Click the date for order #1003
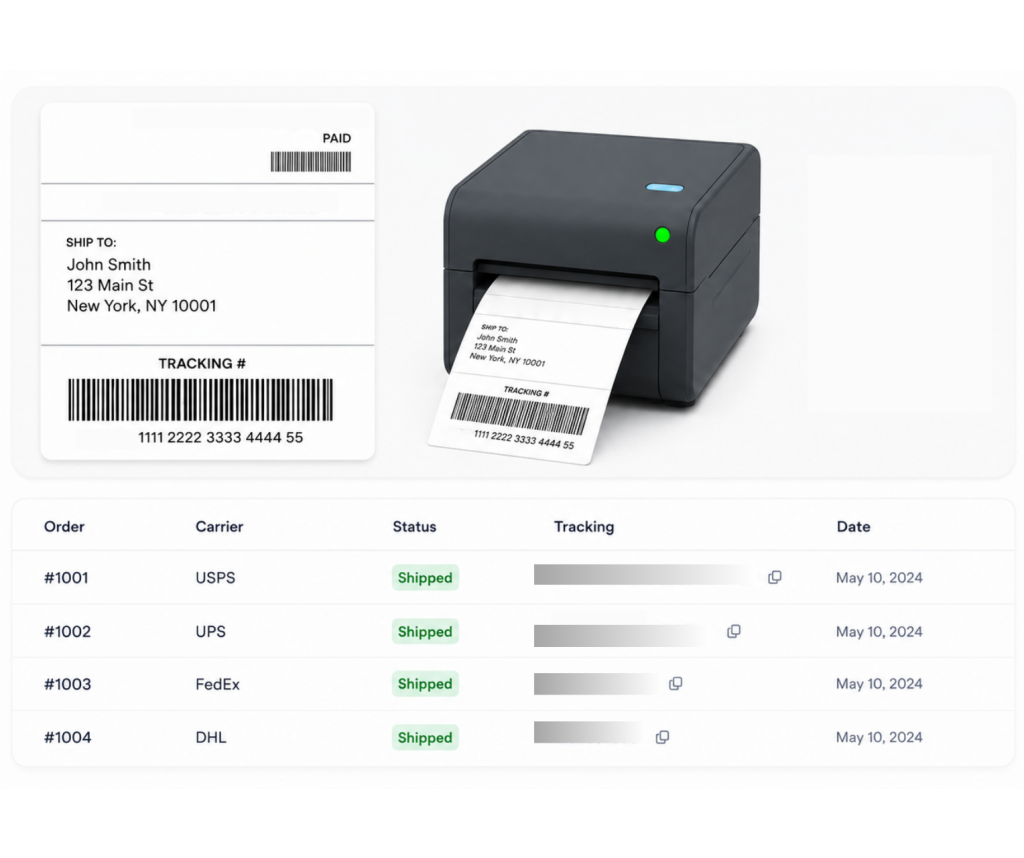Image resolution: width=1024 pixels, height=858 pixels. (x=879, y=684)
